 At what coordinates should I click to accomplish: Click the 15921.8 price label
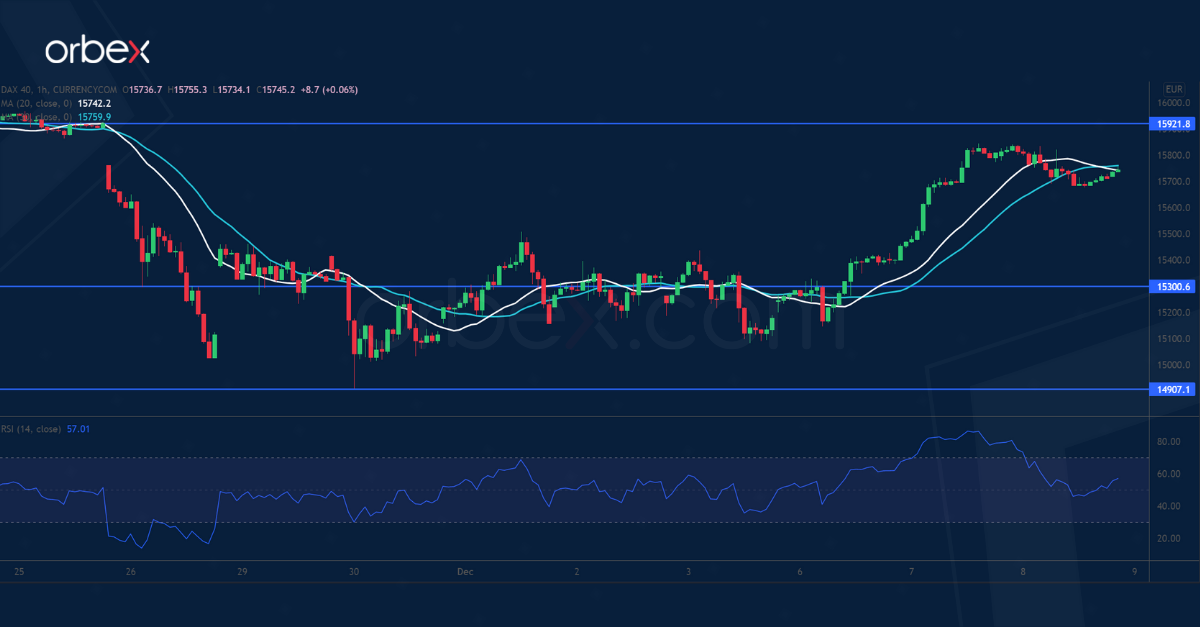coord(1172,124)
